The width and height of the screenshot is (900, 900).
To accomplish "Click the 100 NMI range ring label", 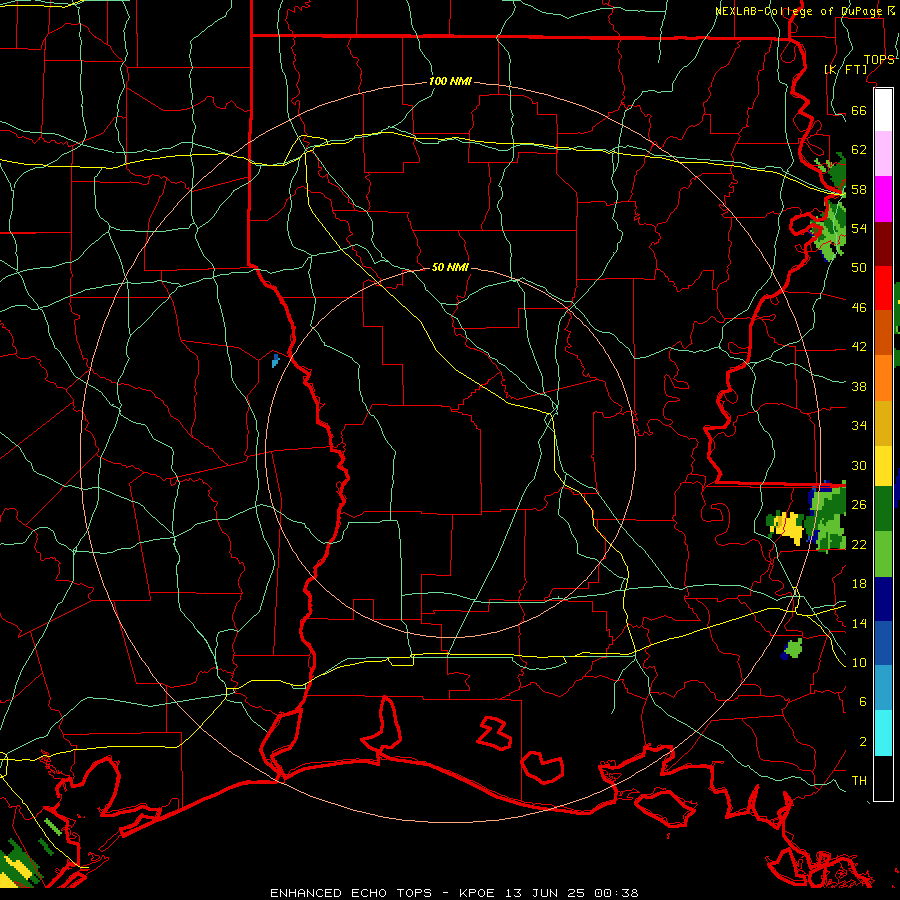I will [x=450, y=81].
